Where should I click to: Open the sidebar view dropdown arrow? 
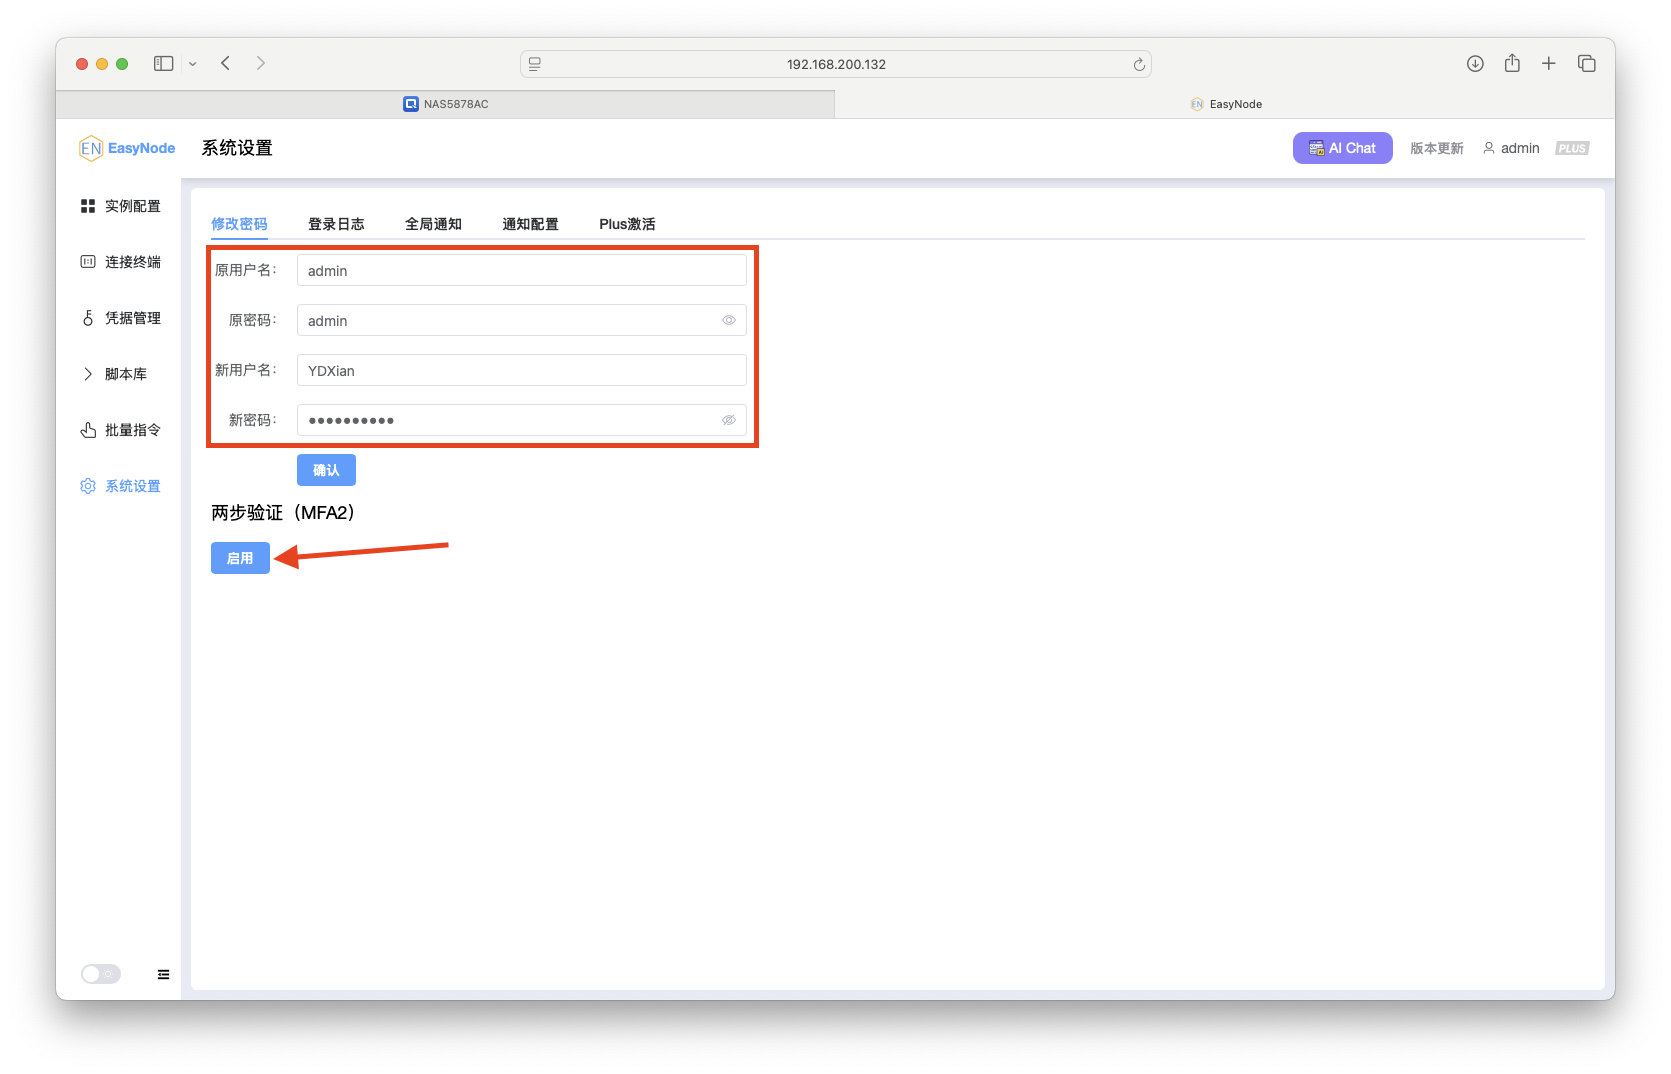[x=193, y=63]
